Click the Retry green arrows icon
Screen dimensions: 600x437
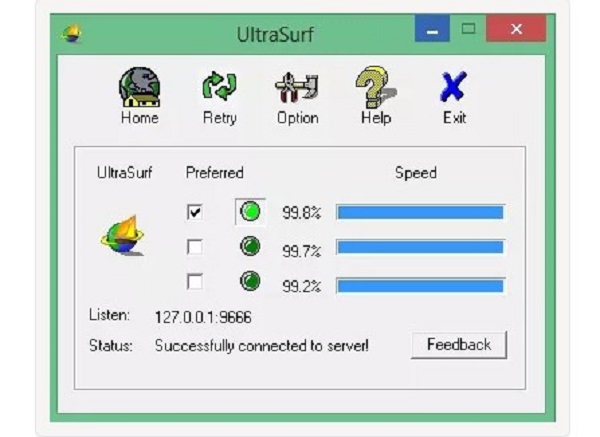pos(219,86)
